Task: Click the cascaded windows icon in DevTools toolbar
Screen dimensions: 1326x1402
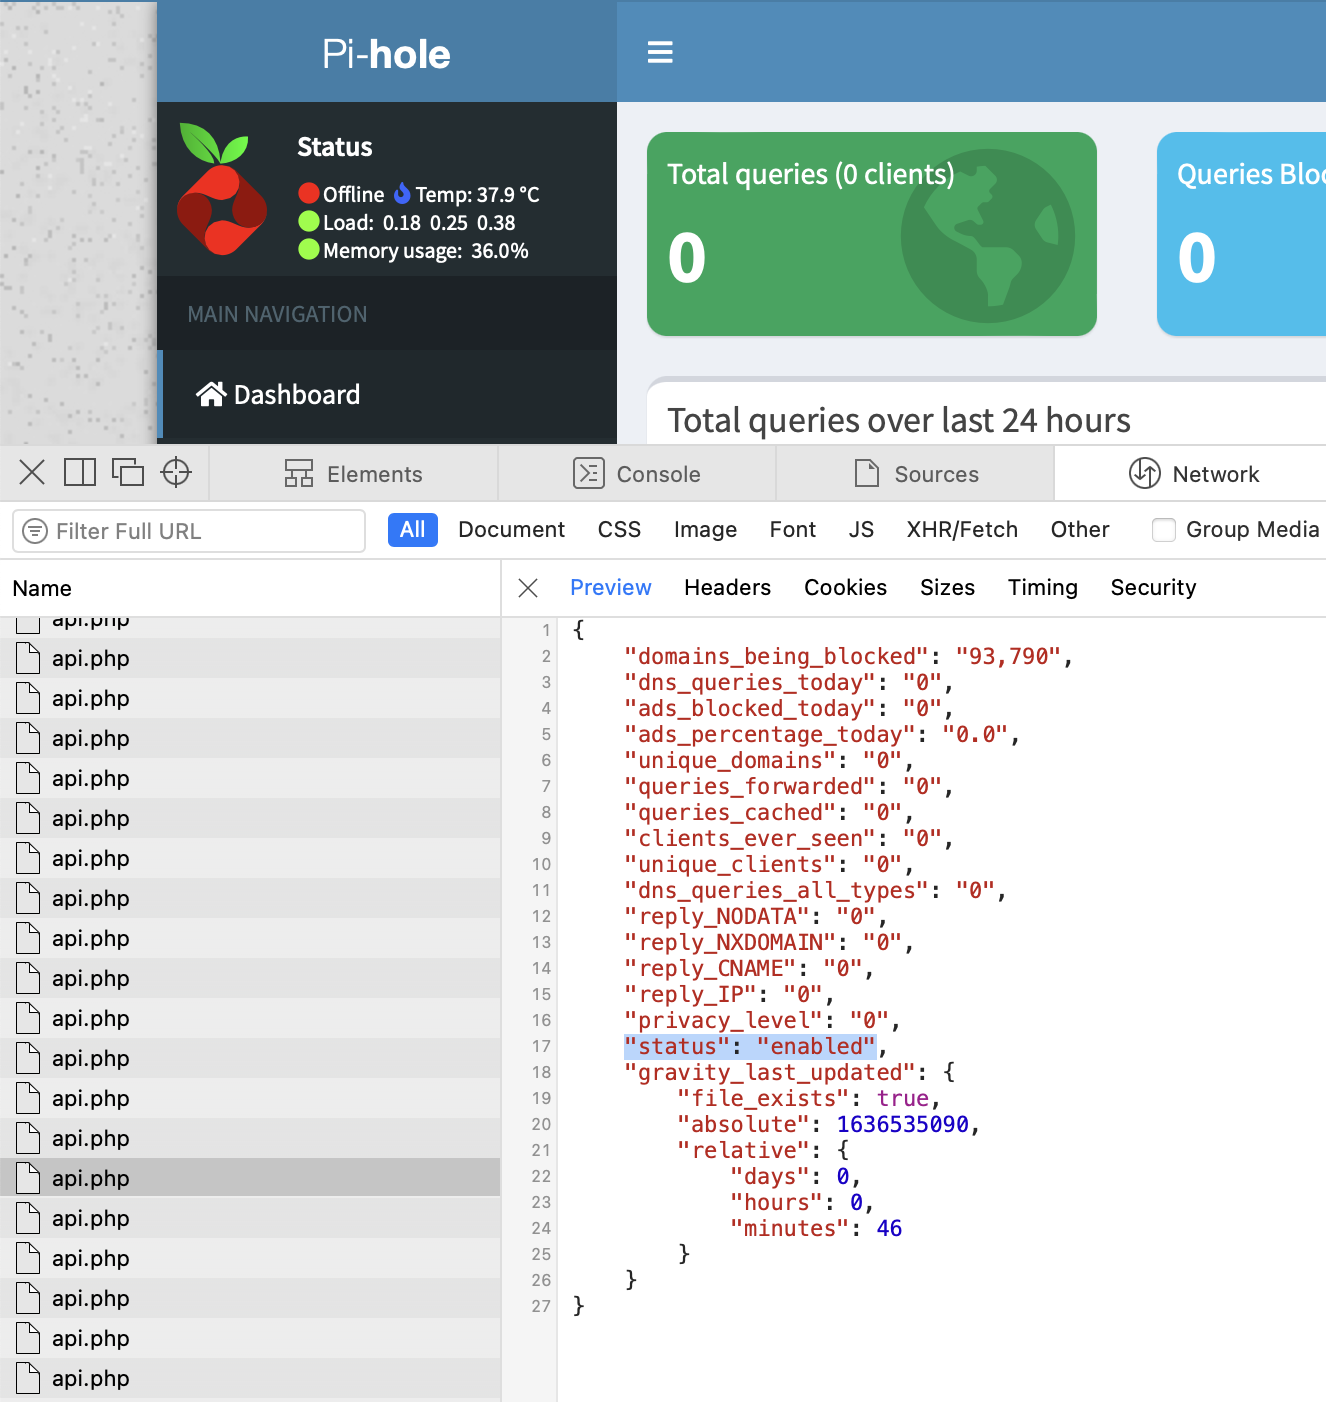Action: click(x=128, y=472)
